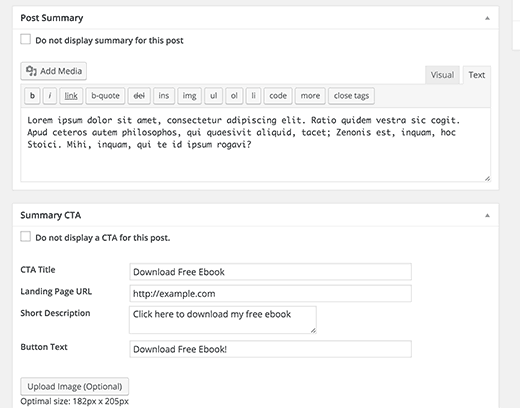Click the code quicktag button
Viewport: 520px width, 408px height.
pyautogui.click(x=278, y=96)
